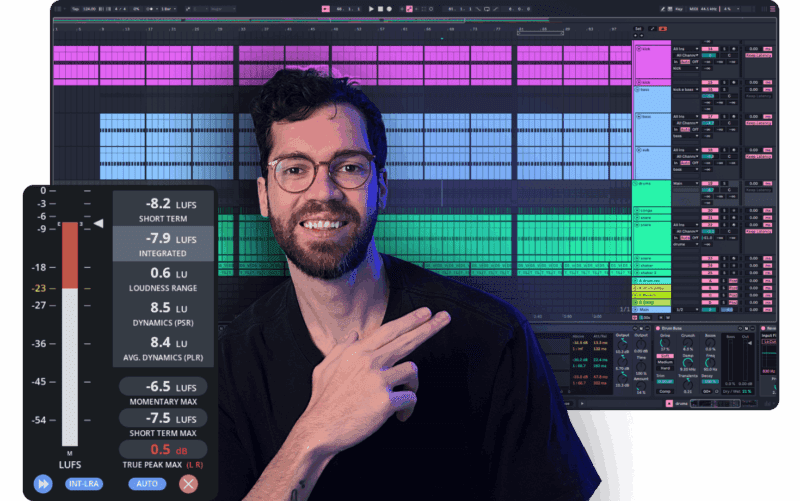Click the loop brace in the timeline ruler

point(540,33)
